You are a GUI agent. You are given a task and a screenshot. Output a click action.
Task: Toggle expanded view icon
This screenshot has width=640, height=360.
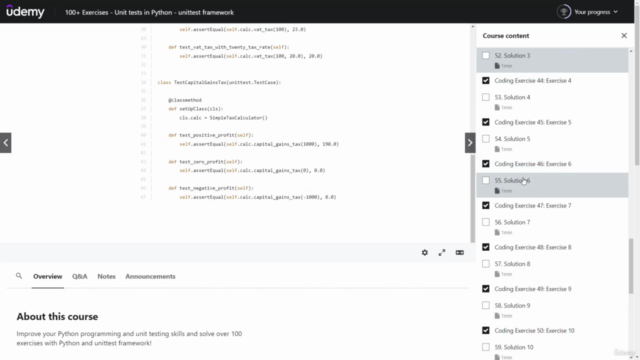coord(460,253)
